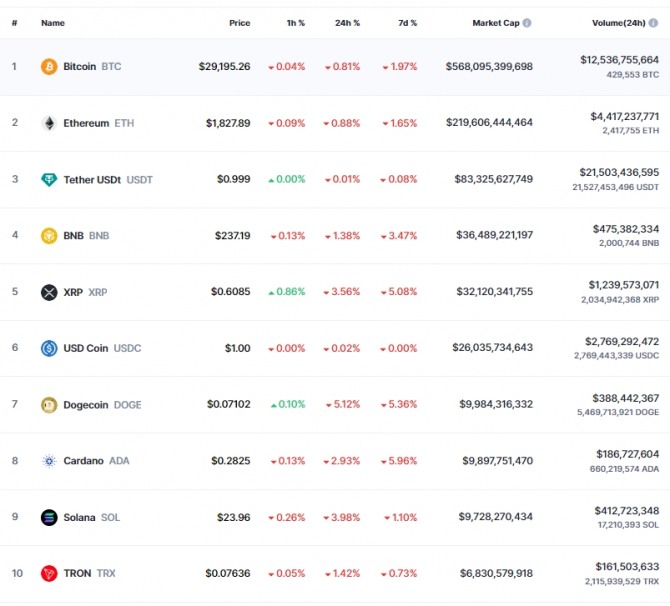670x606 pixels.
Task: Click the USD Coin blue logo
Action: click(x=49, y=348)
